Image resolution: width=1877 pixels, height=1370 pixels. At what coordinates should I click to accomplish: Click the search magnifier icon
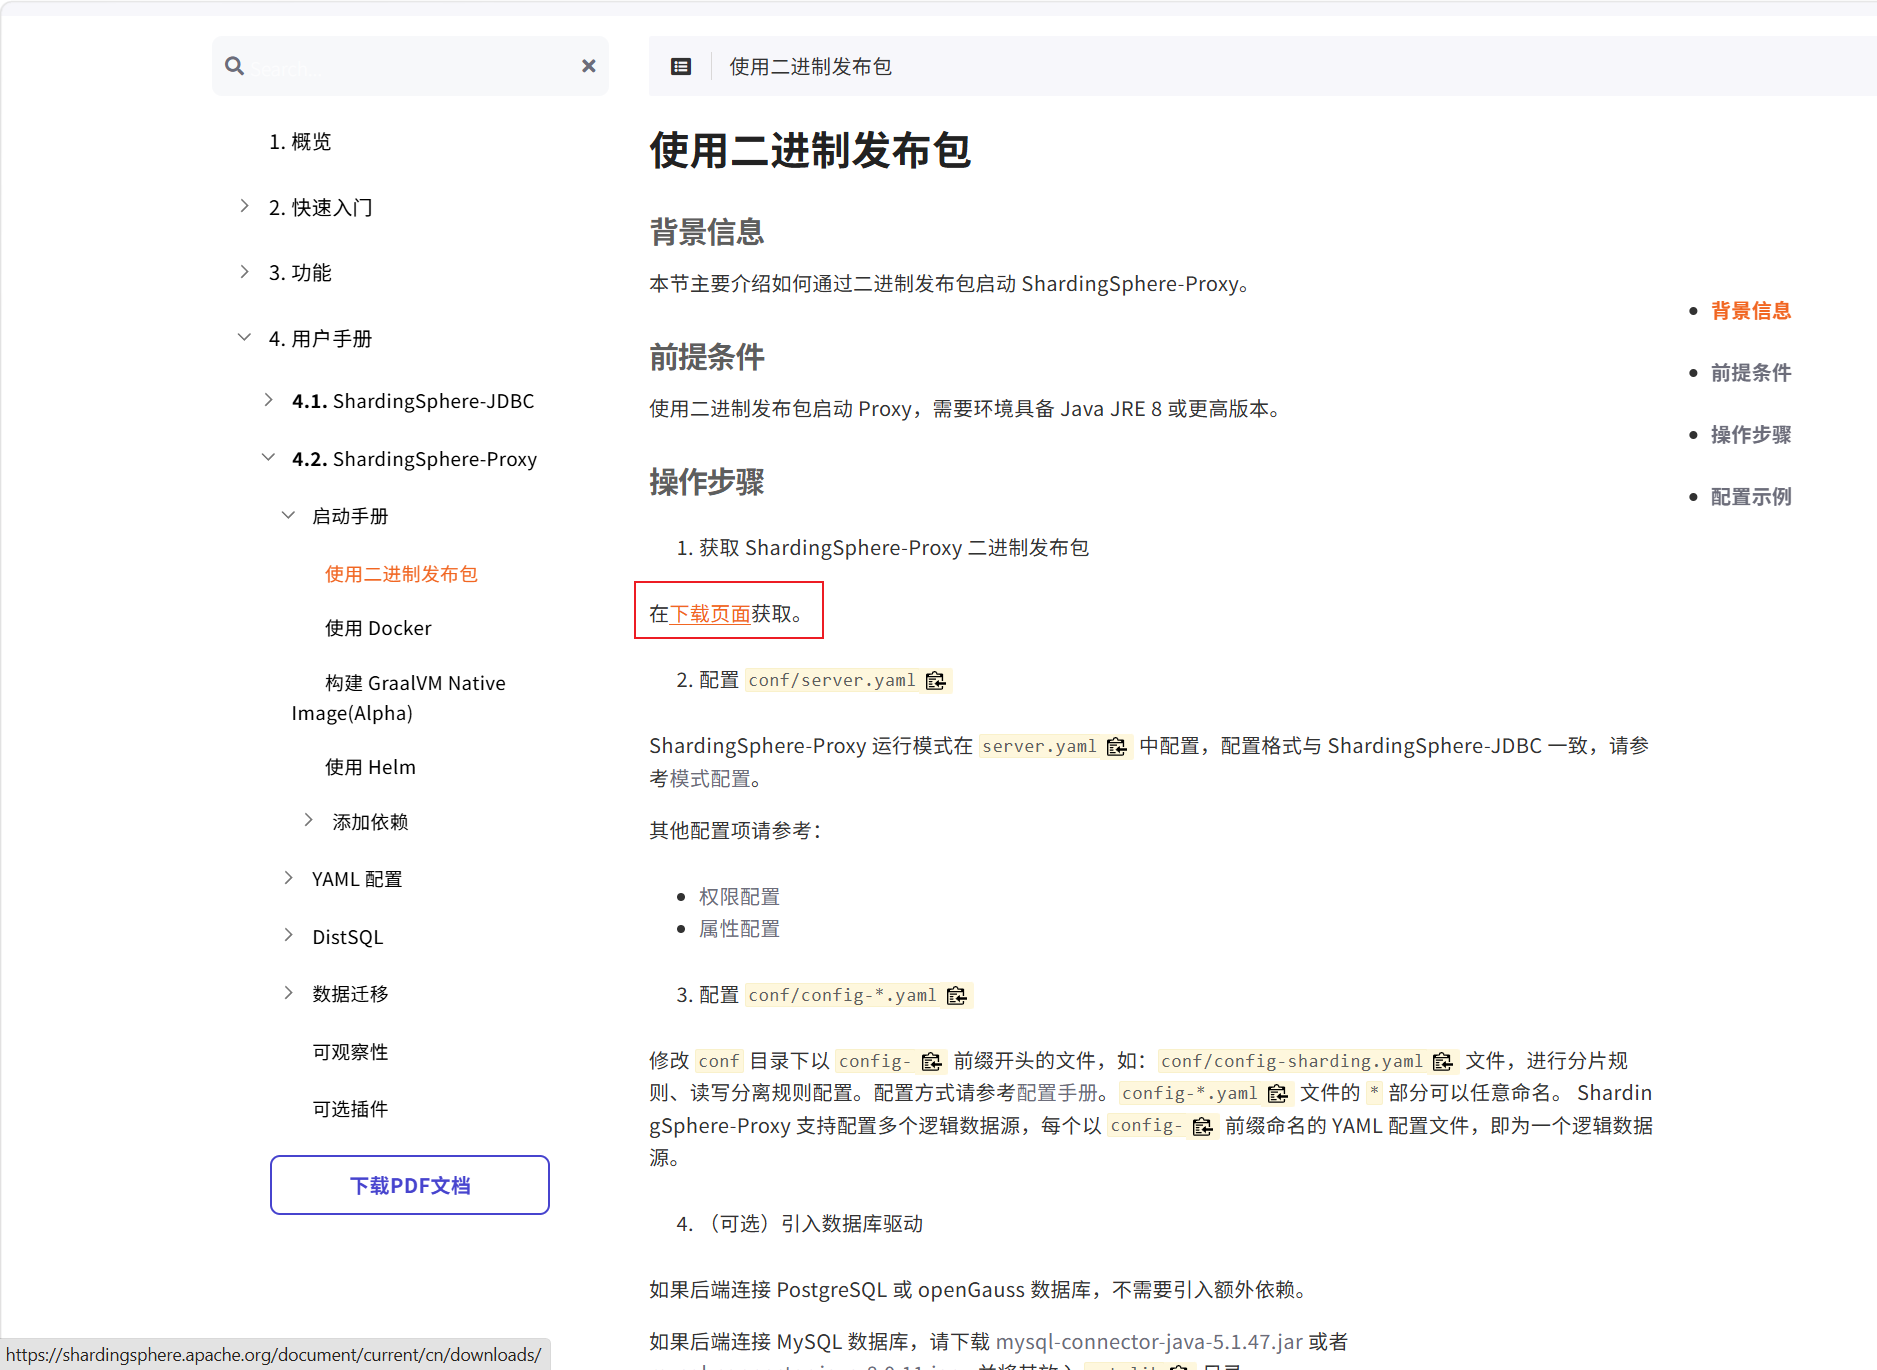[234, 66]
